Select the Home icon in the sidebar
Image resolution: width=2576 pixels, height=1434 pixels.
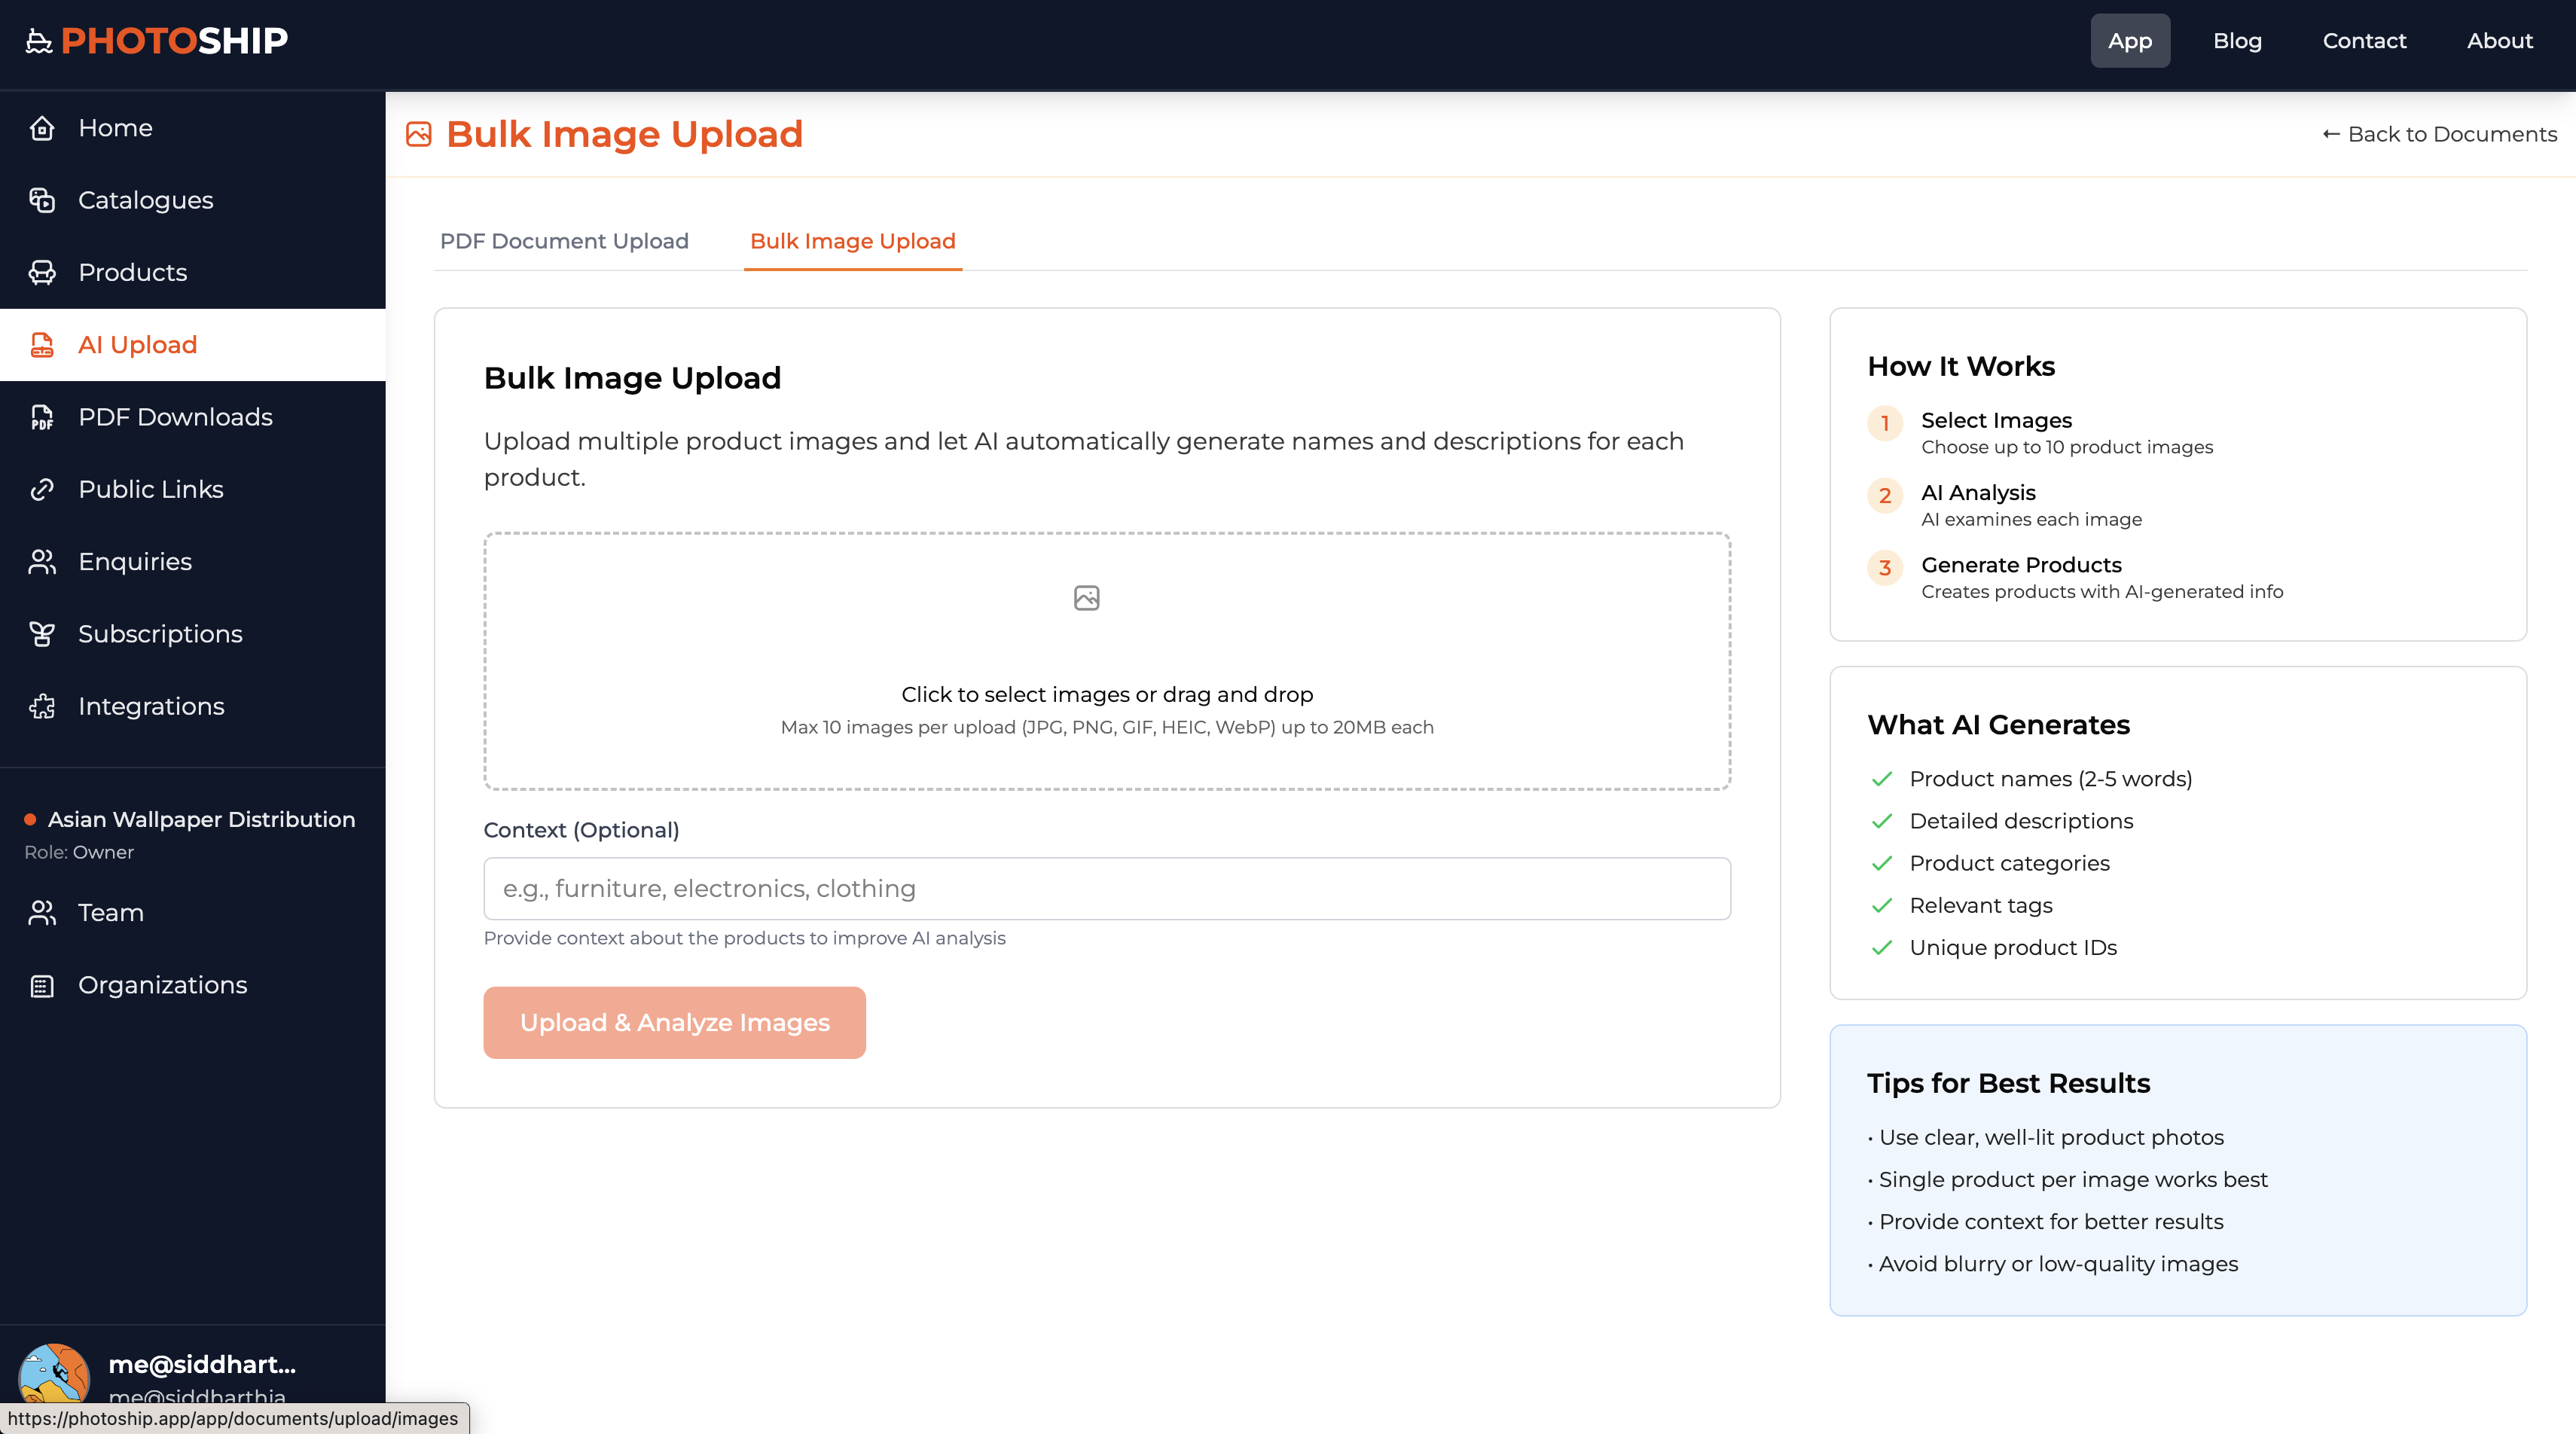point(42,128)
